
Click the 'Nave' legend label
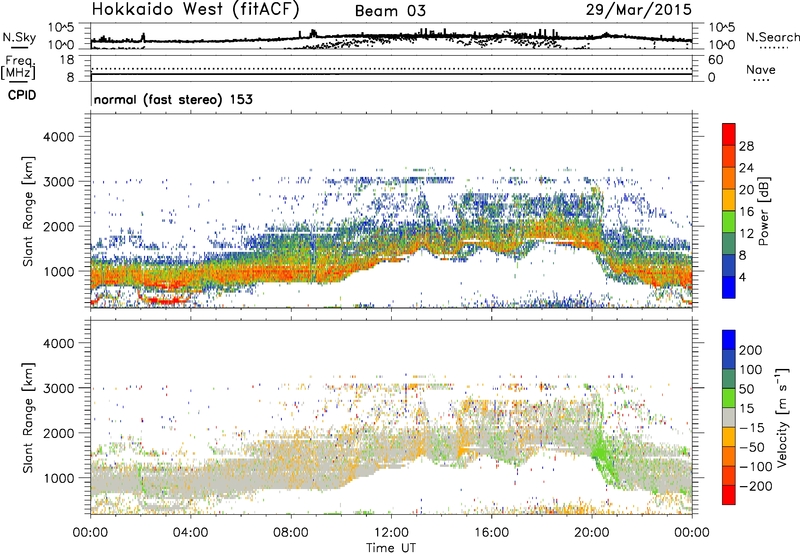pos(761,69)
